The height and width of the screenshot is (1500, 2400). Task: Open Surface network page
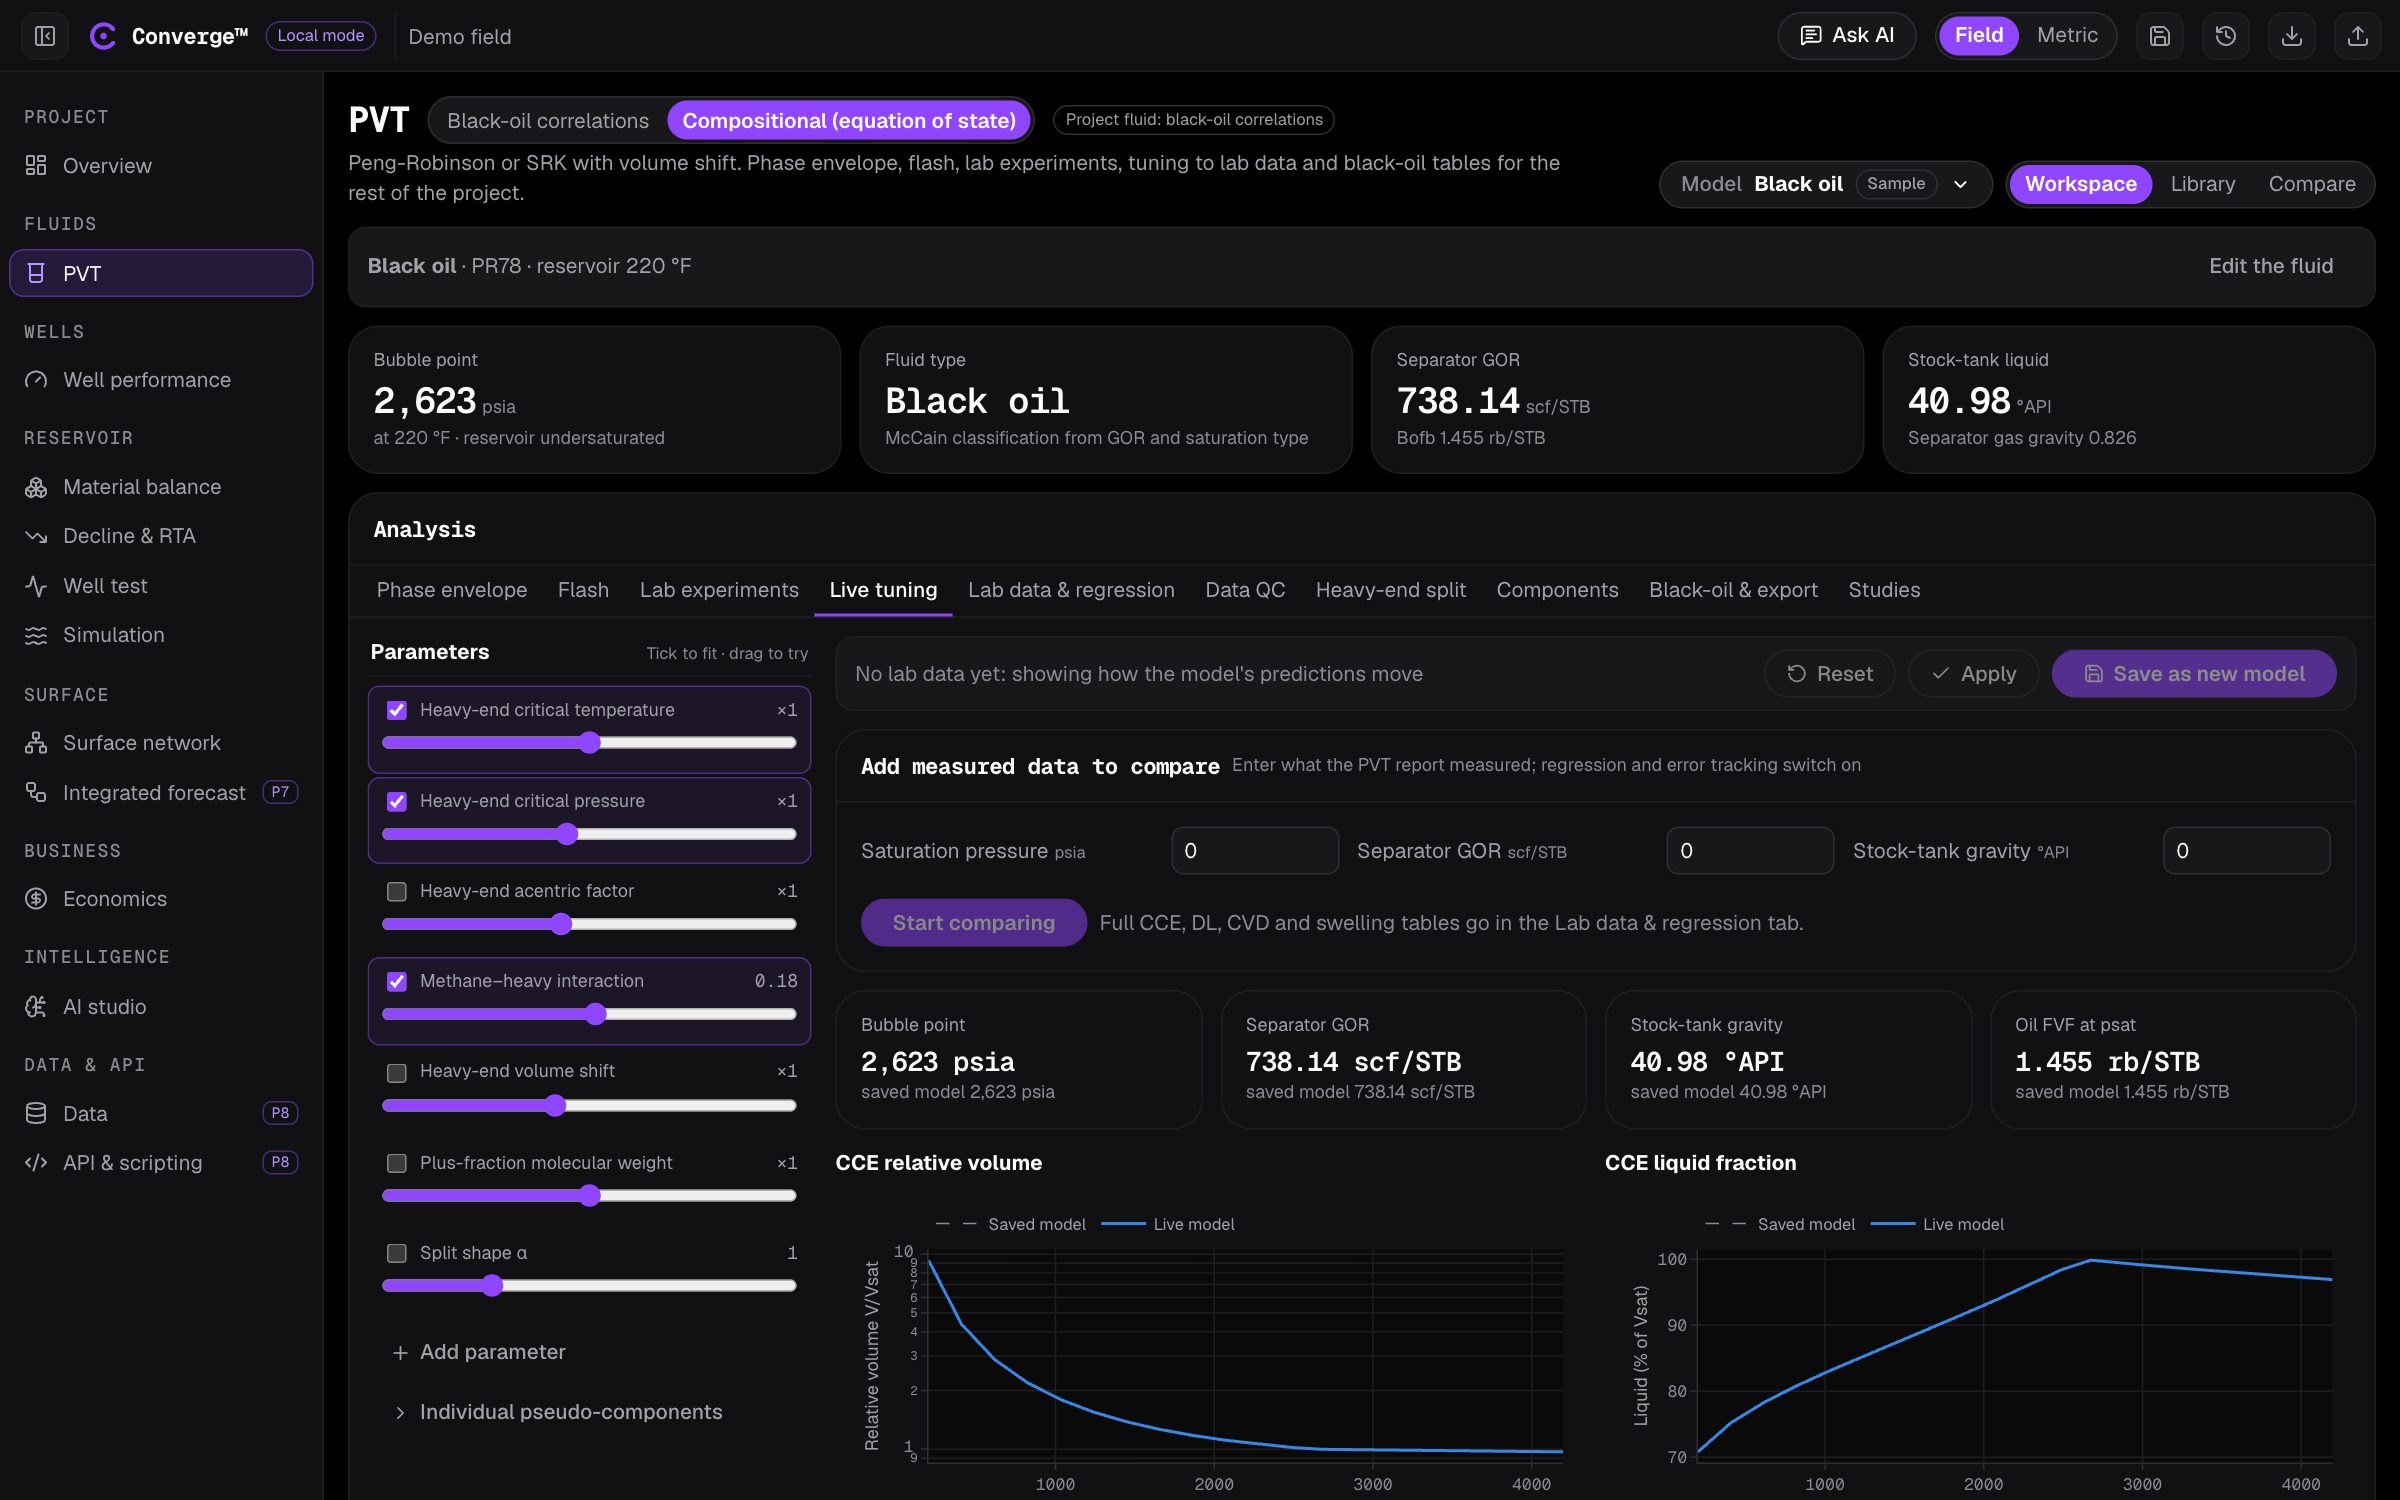tap(160, 743)
